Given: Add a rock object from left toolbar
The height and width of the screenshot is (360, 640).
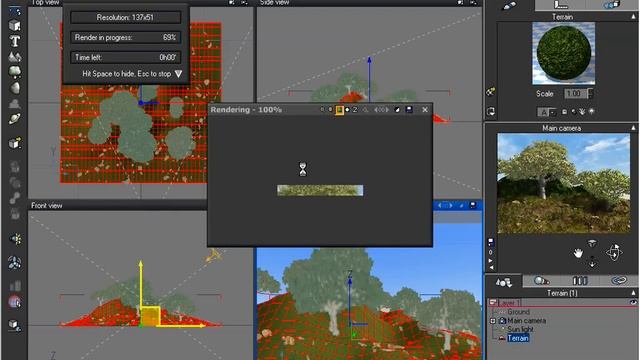Looking at the screenshot, I should pyautogui.click(x=15, y=87).
